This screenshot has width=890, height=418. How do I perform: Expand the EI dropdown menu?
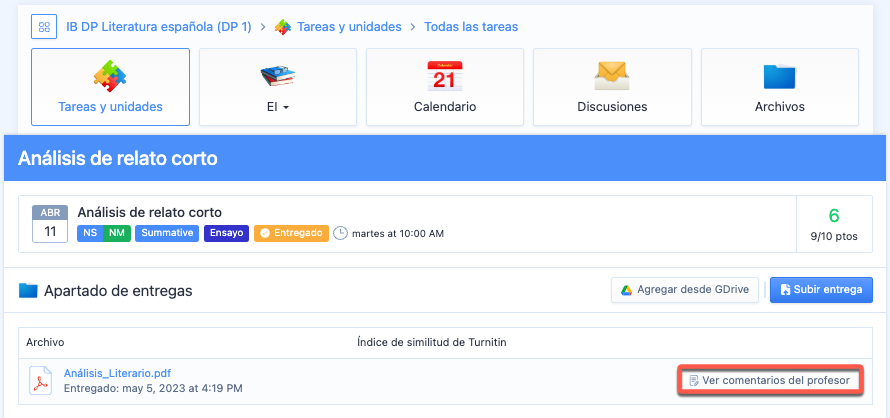pos(277,107)
